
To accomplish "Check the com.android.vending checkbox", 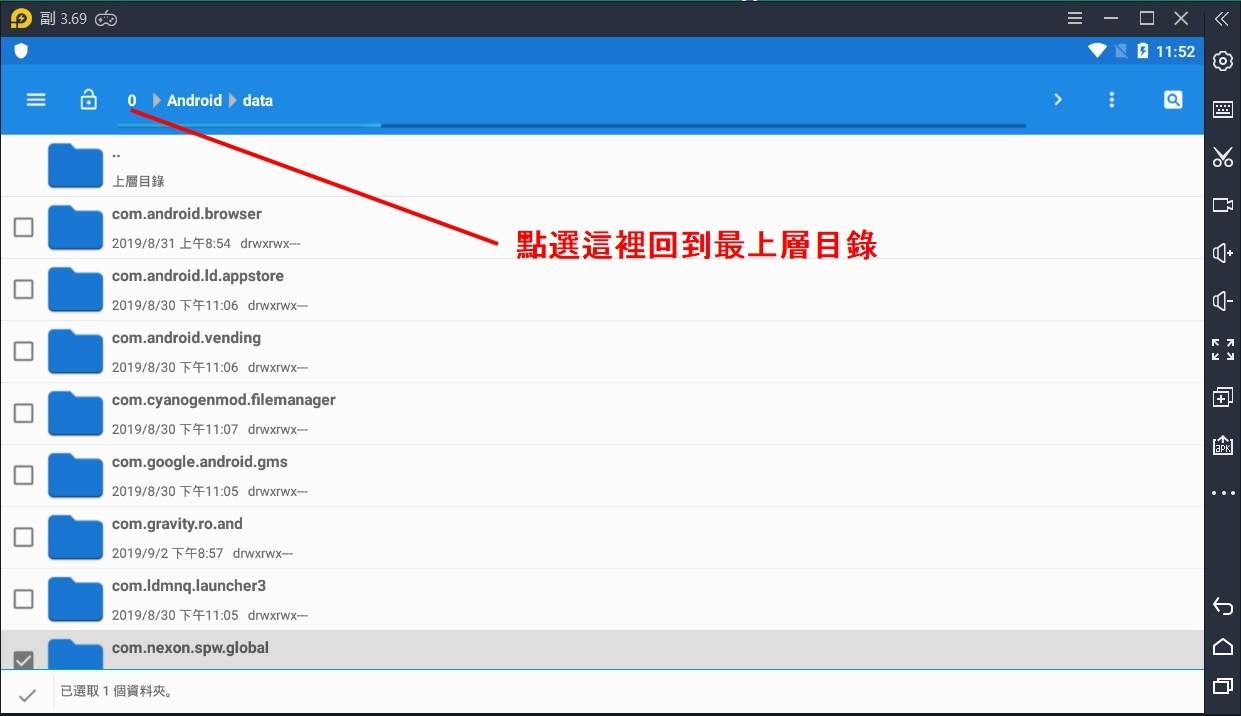I will point(23,351).
